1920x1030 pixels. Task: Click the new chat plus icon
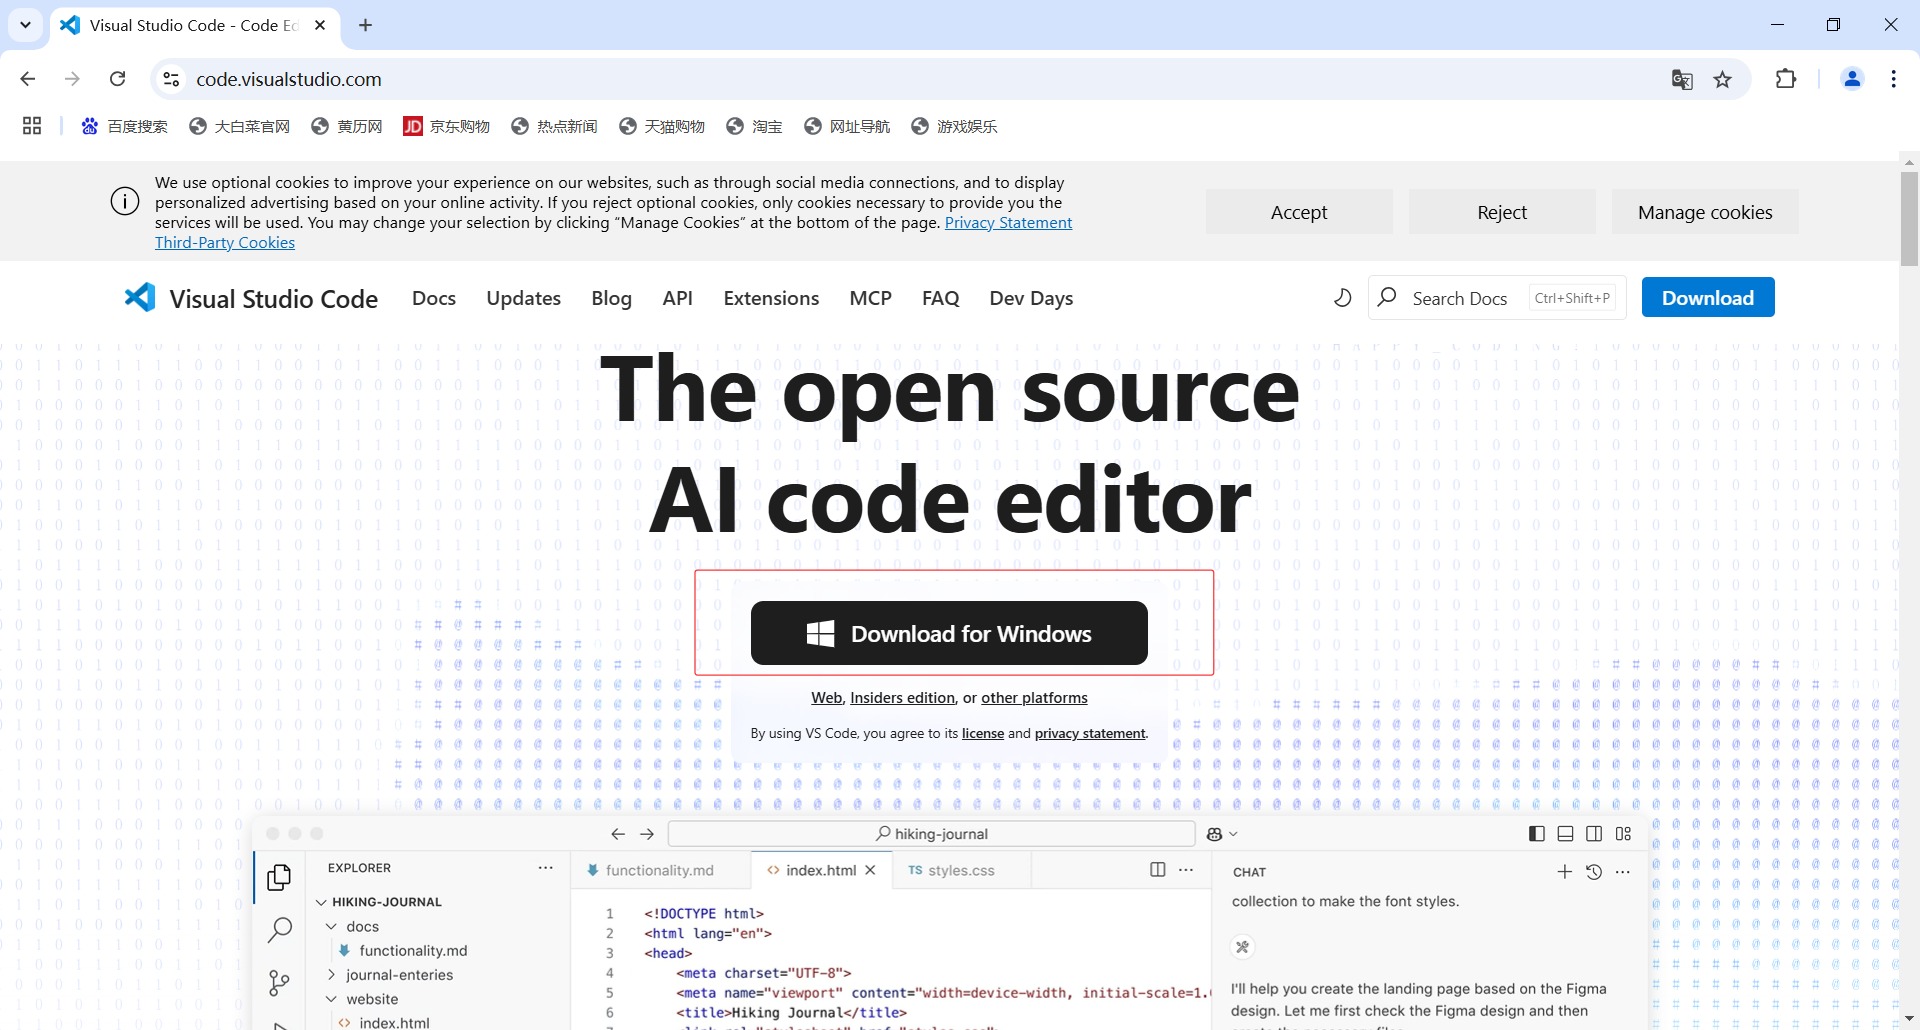click(x=1565, y=872)
